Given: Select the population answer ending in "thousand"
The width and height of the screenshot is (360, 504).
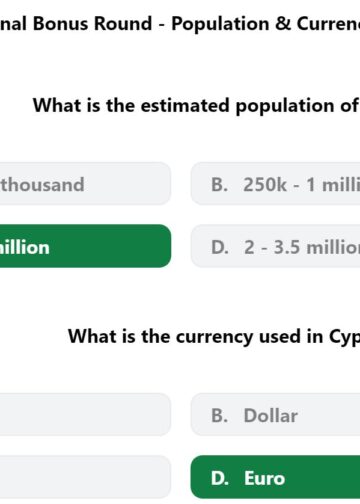Looking at the screenshot, I should click(85, 184).
